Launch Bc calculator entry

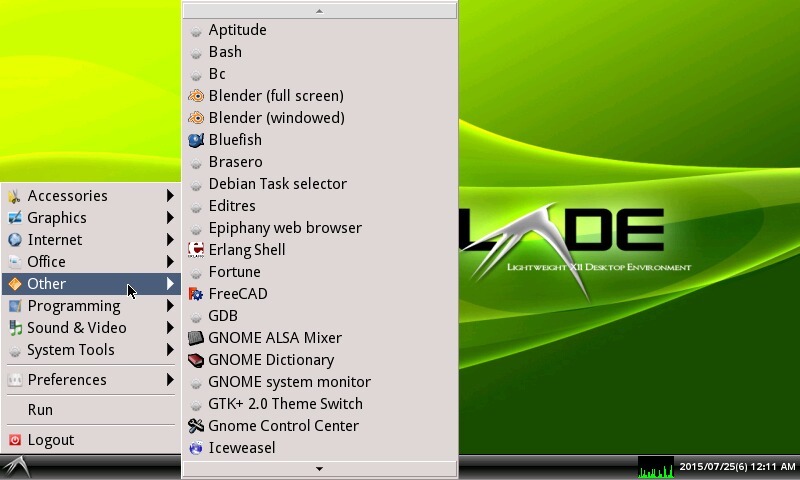click(x=319, y=74)
